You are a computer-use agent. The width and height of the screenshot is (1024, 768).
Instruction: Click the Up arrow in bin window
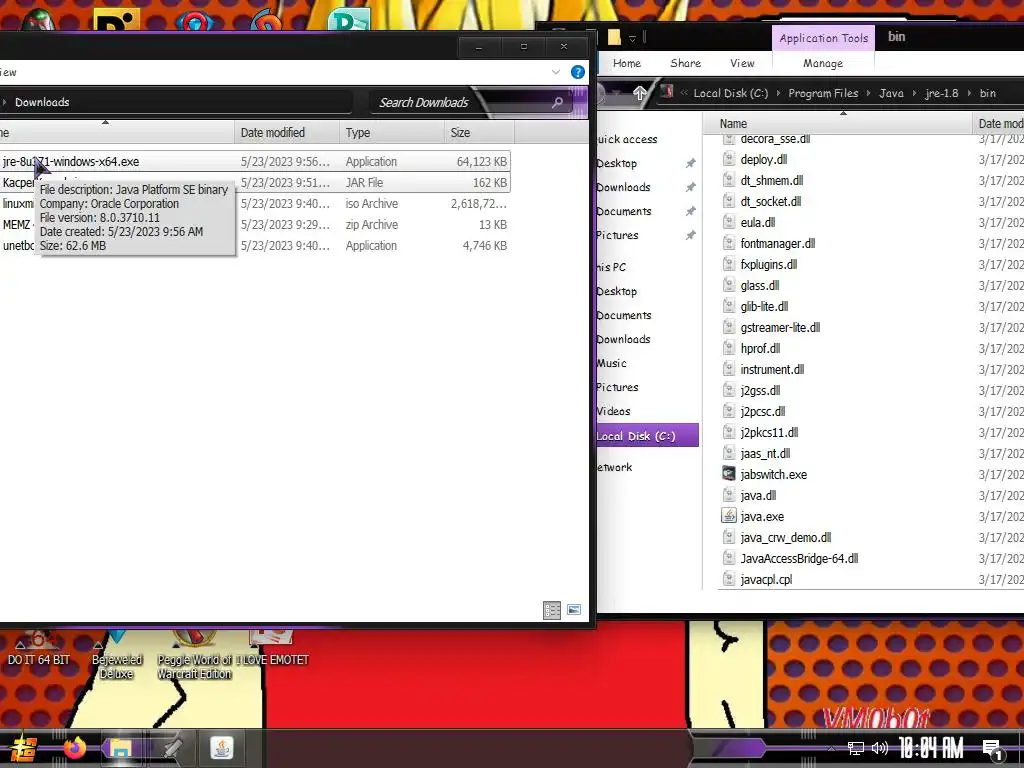click(639, 93)
